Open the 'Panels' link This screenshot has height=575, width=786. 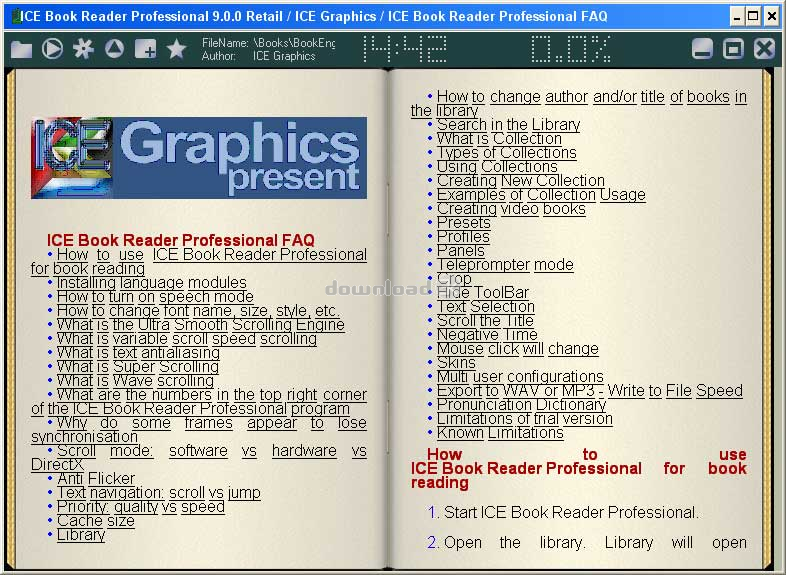461,251
